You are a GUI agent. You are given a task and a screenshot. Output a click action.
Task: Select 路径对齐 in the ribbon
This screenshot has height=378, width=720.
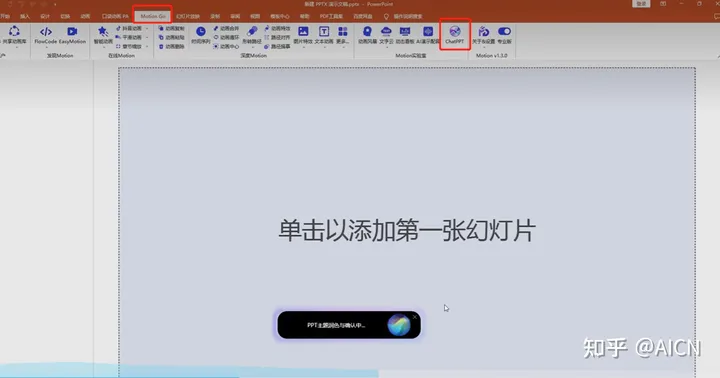[277, 37]
